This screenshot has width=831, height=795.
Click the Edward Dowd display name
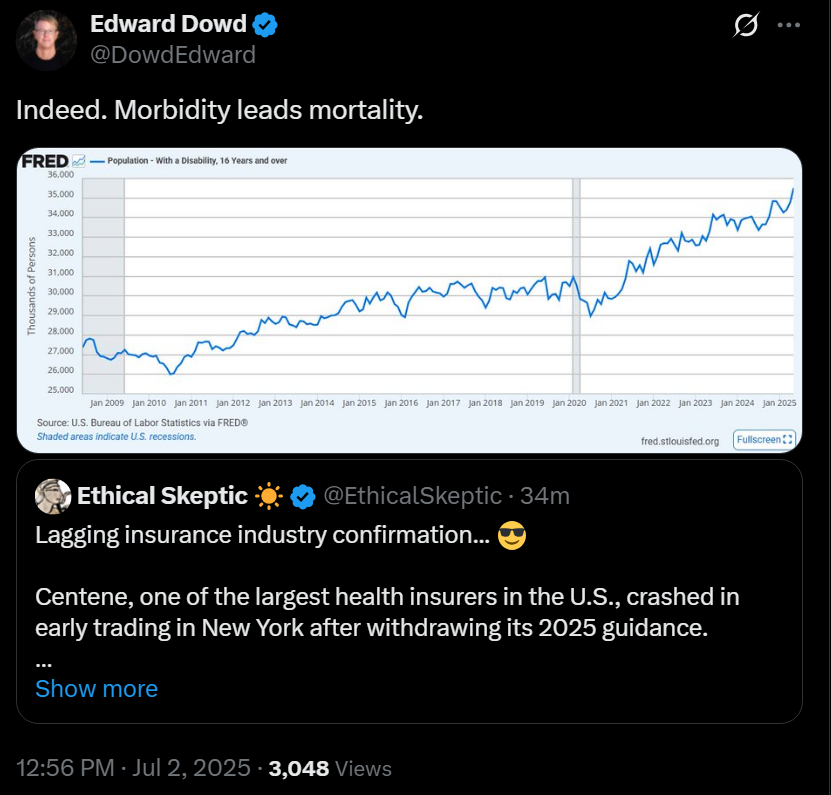click(x=168, y=24)
